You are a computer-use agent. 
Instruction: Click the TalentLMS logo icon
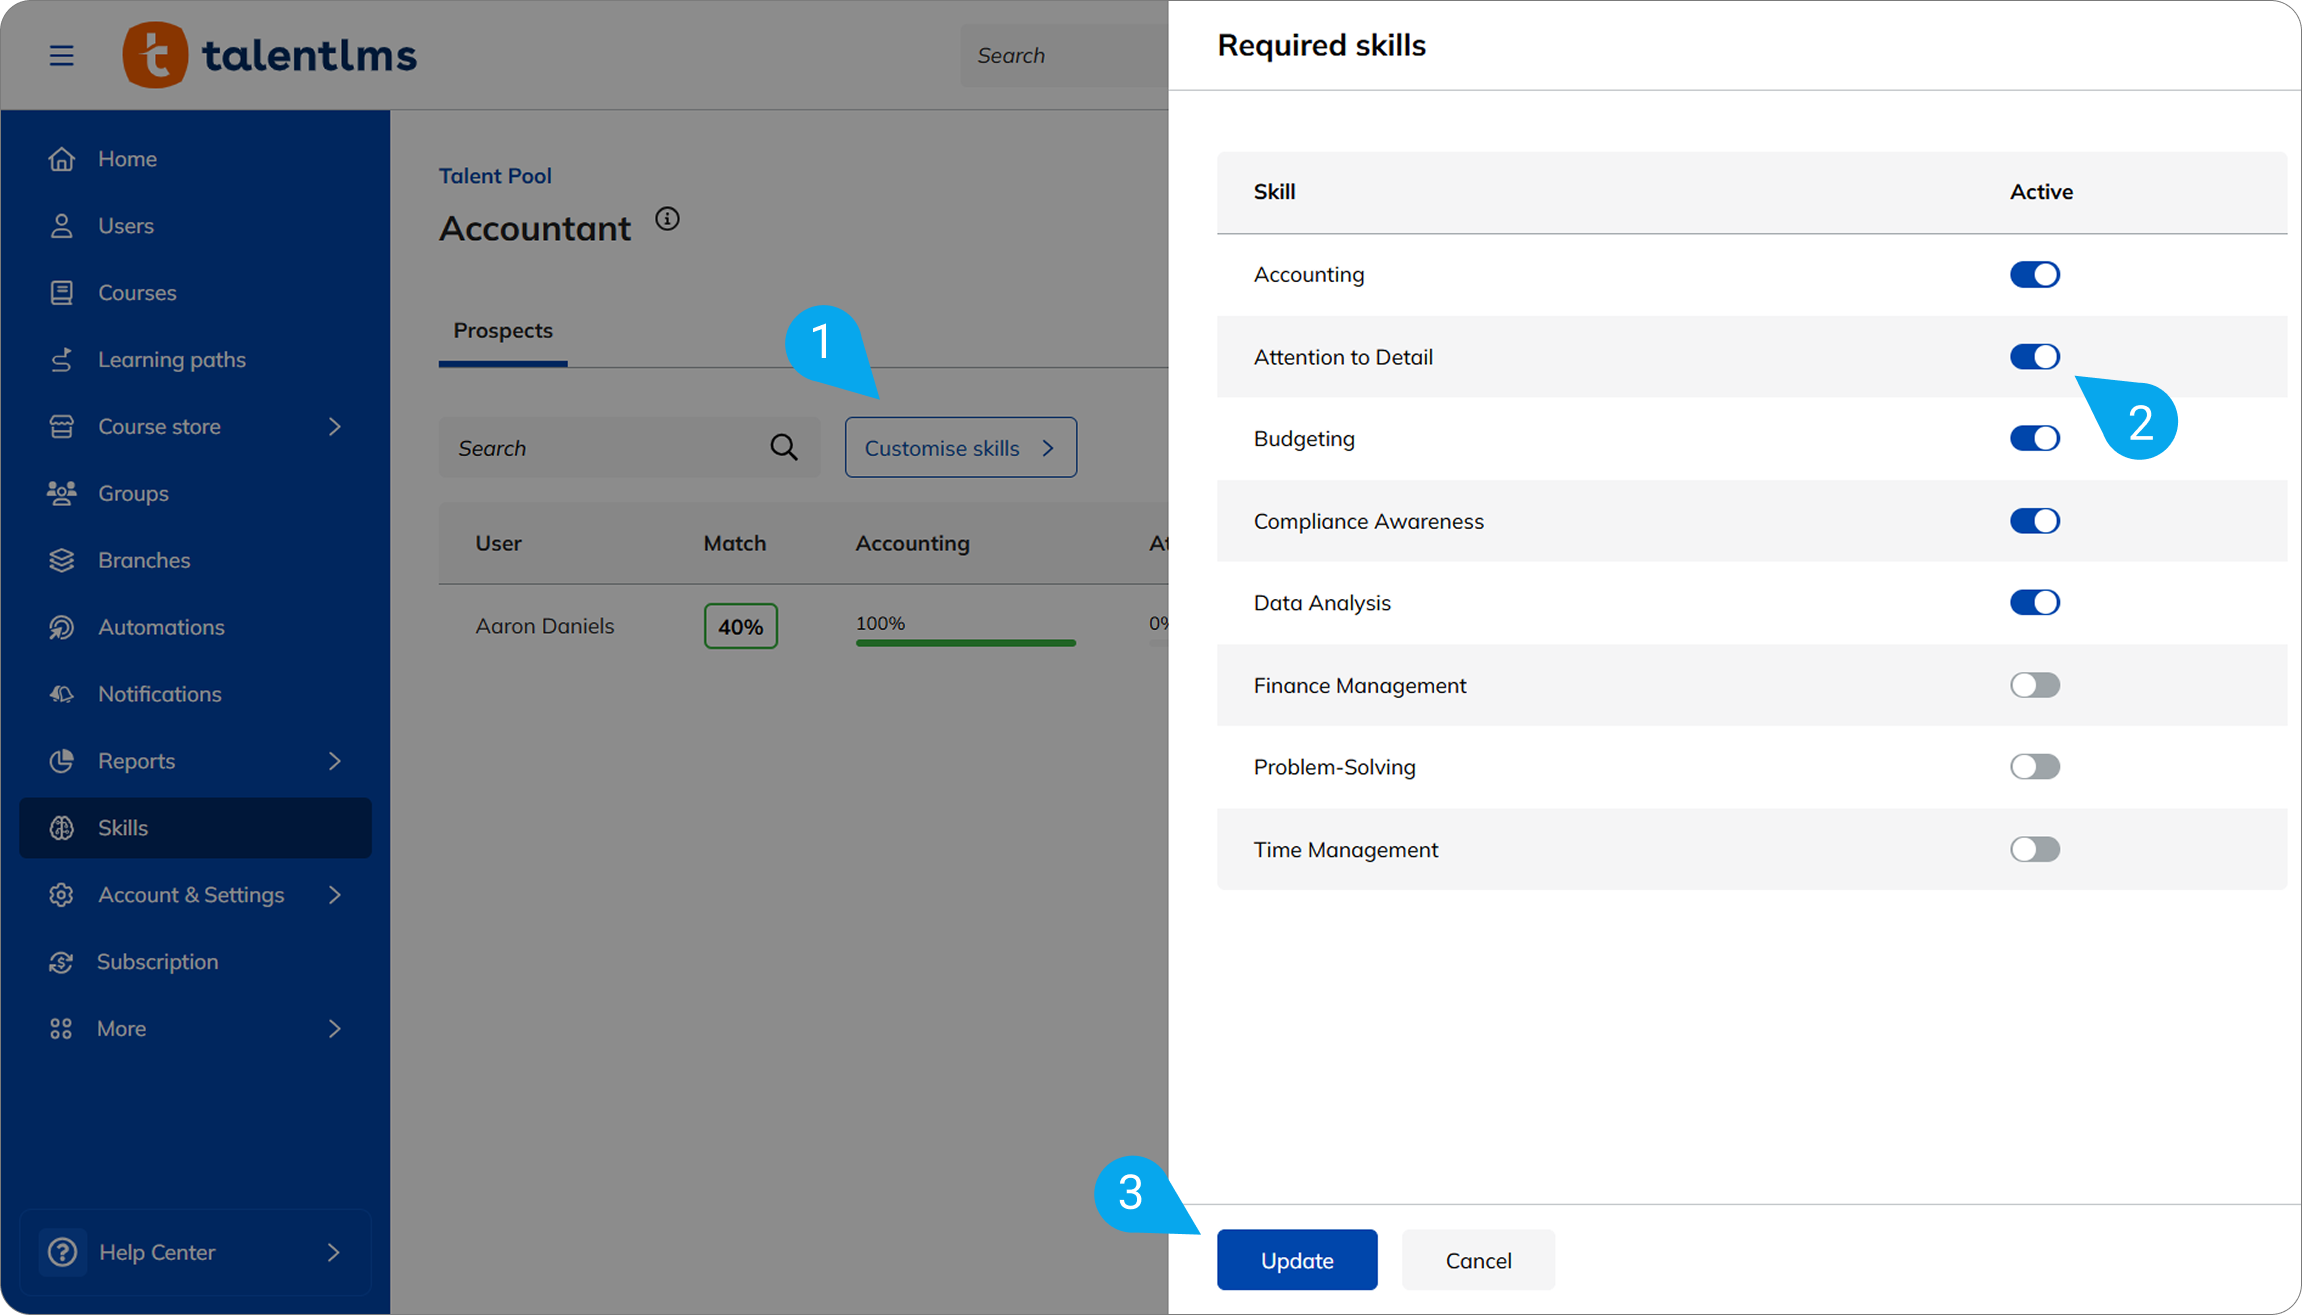click(155, 55)
